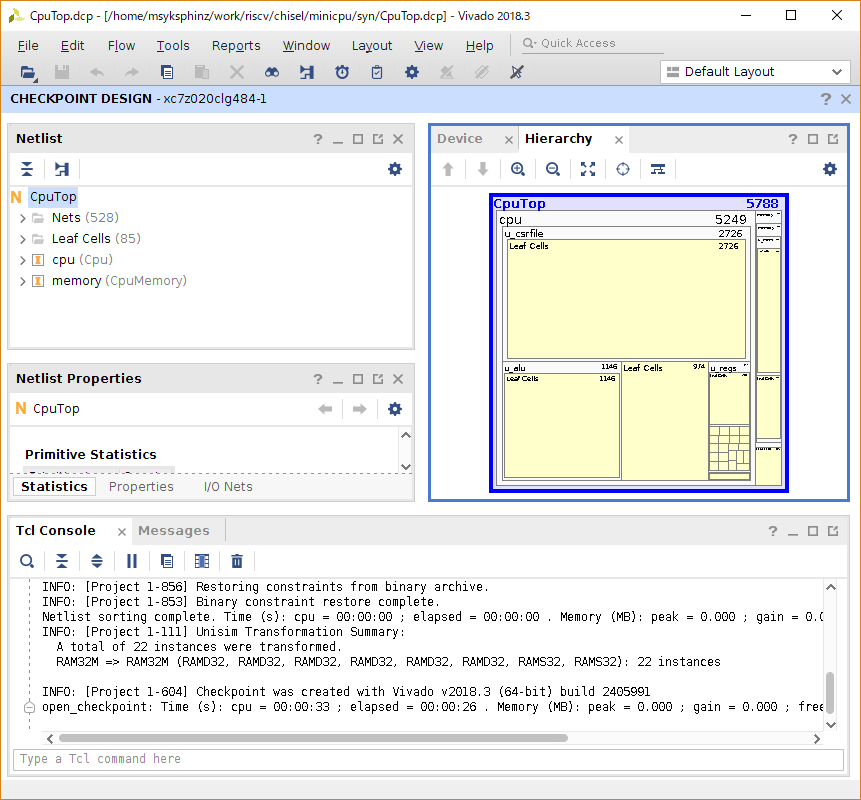Switch to the Messages tab
The image size is (861, 800).
point(174,531)
